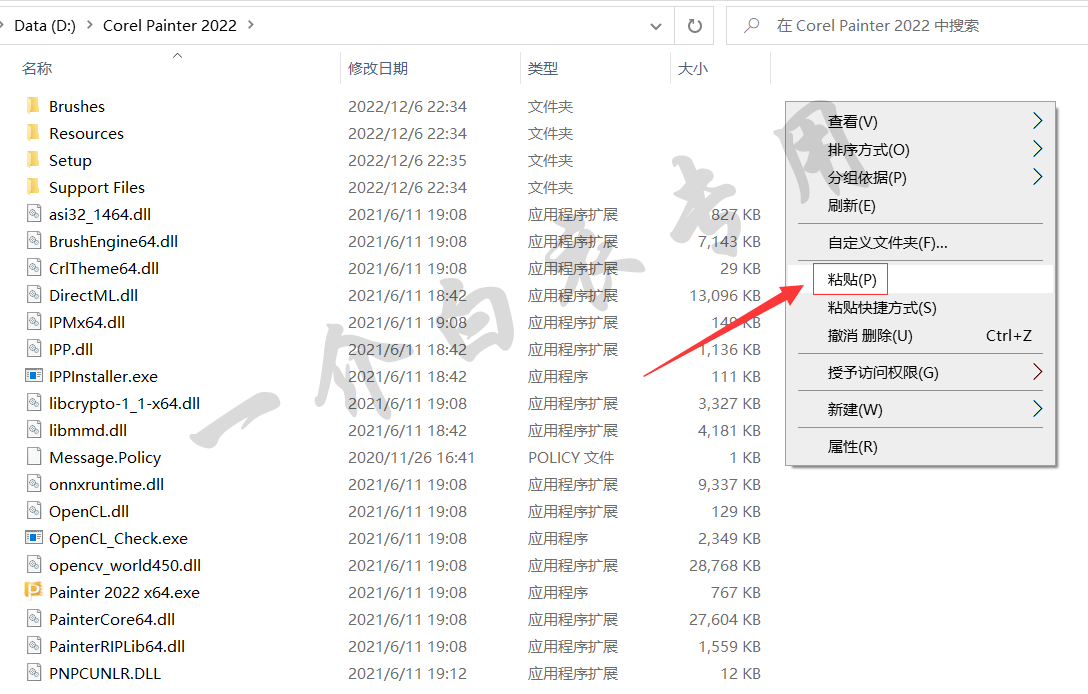Image resolution: width=1088 pixels, height=694 pixels.
Task: Click the DirectML.dll file icon
Action: tap(33, 295)
